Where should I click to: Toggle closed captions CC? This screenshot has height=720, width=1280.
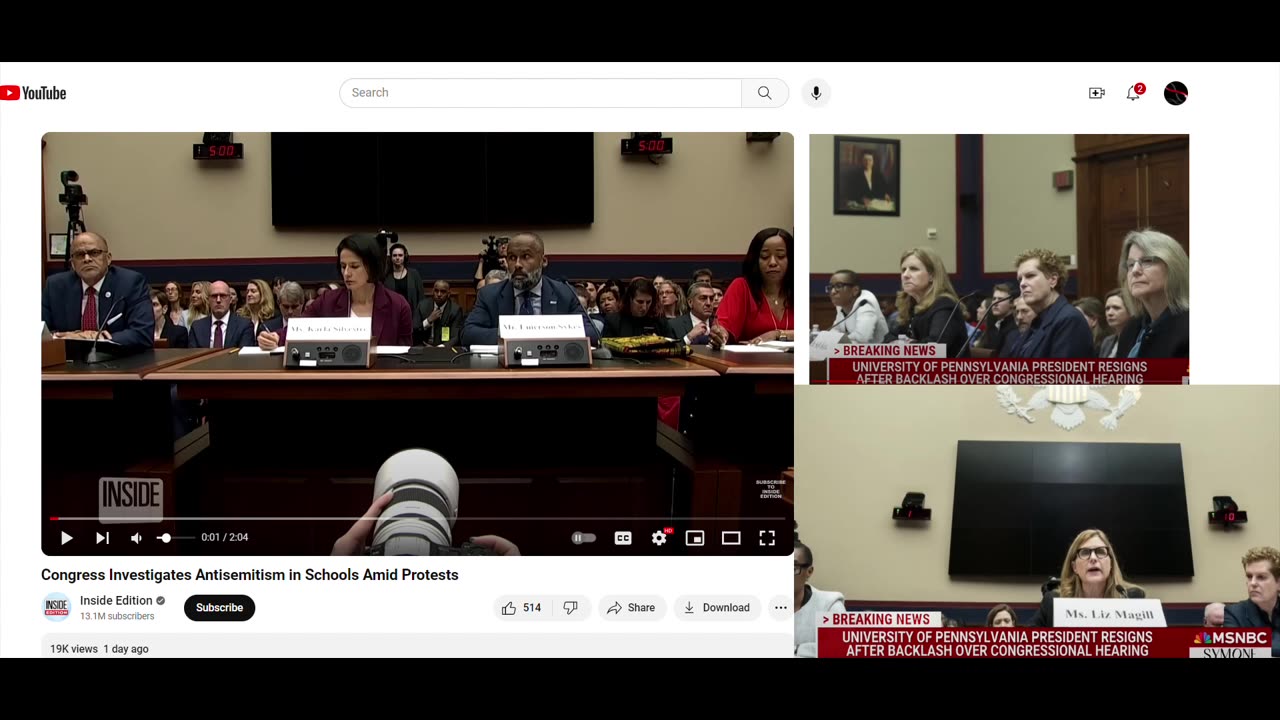tap(623, 538)
